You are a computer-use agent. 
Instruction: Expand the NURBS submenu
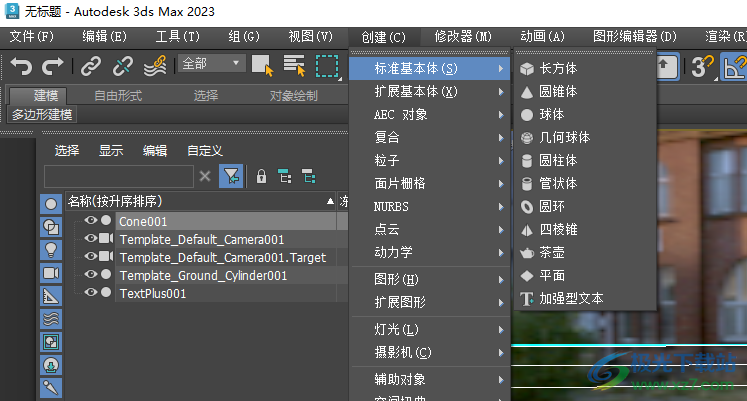point(430,207)
